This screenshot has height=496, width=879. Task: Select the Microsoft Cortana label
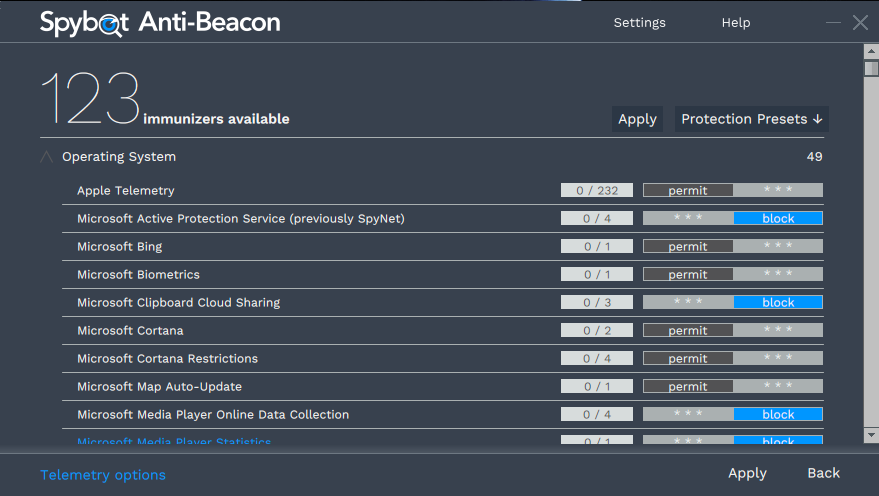[x=130, y=331]
